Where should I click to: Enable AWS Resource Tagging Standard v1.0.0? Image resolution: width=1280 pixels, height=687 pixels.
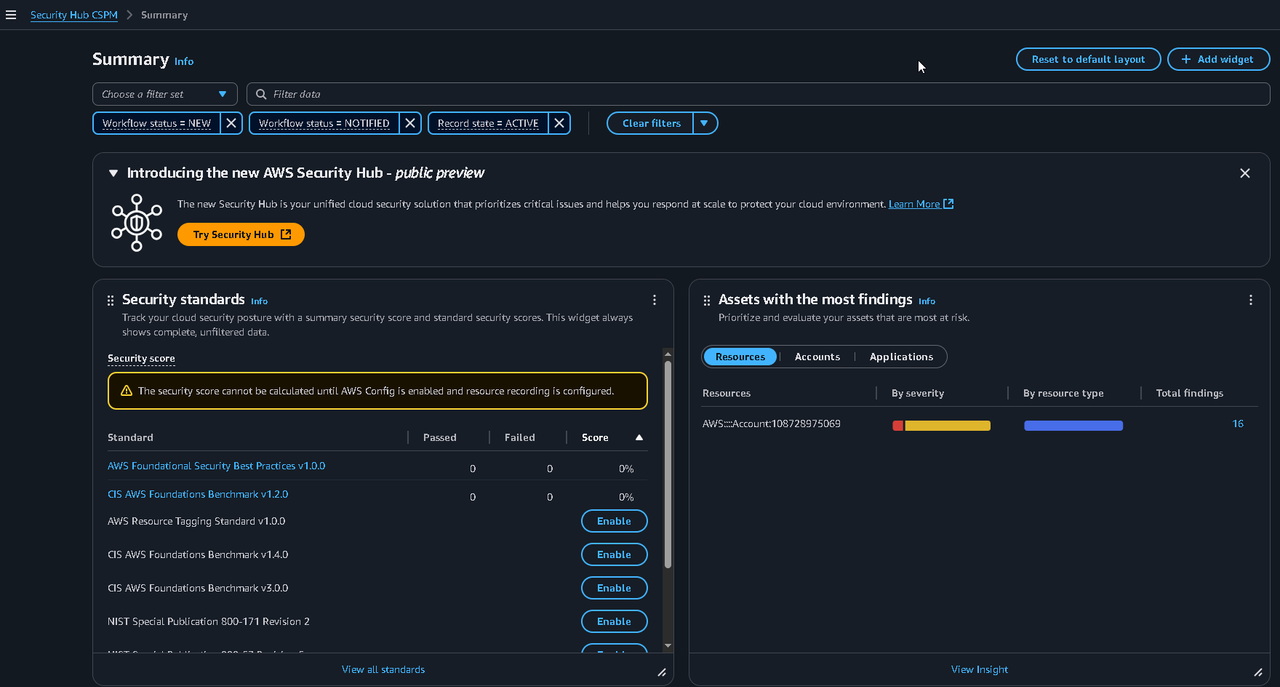point(614,521)
